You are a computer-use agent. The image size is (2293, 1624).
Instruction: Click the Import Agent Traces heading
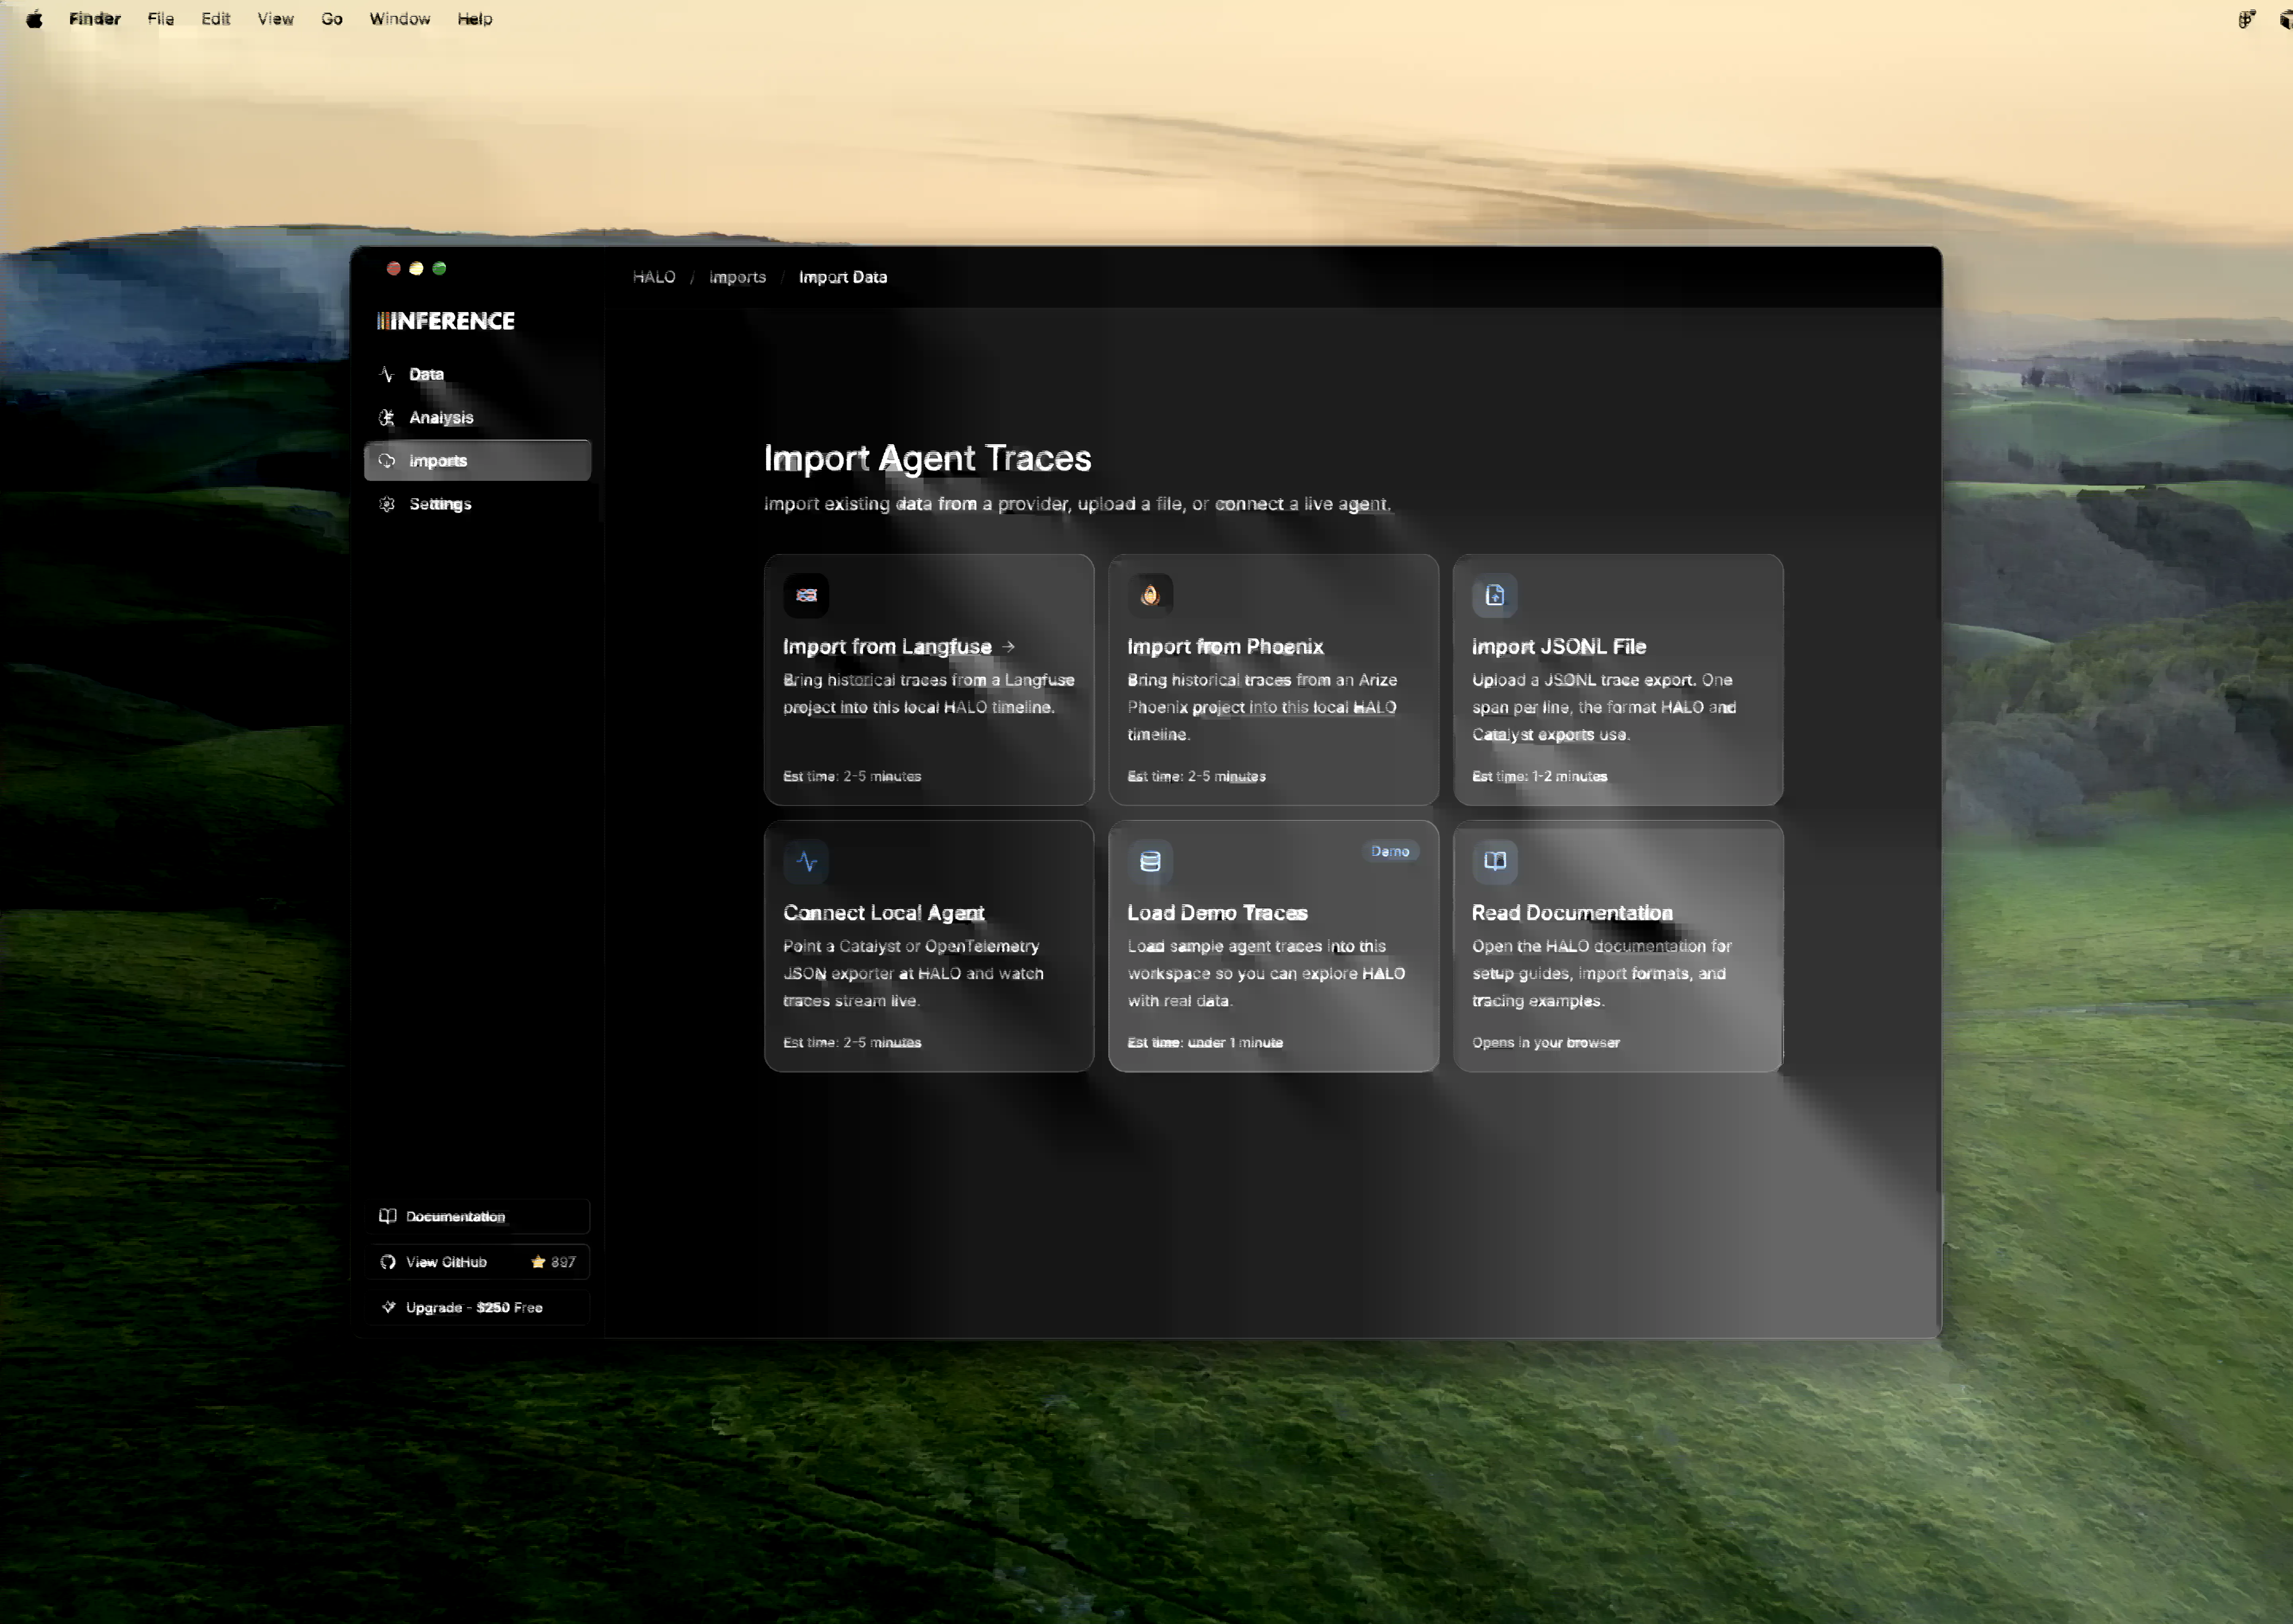point(928,458)
